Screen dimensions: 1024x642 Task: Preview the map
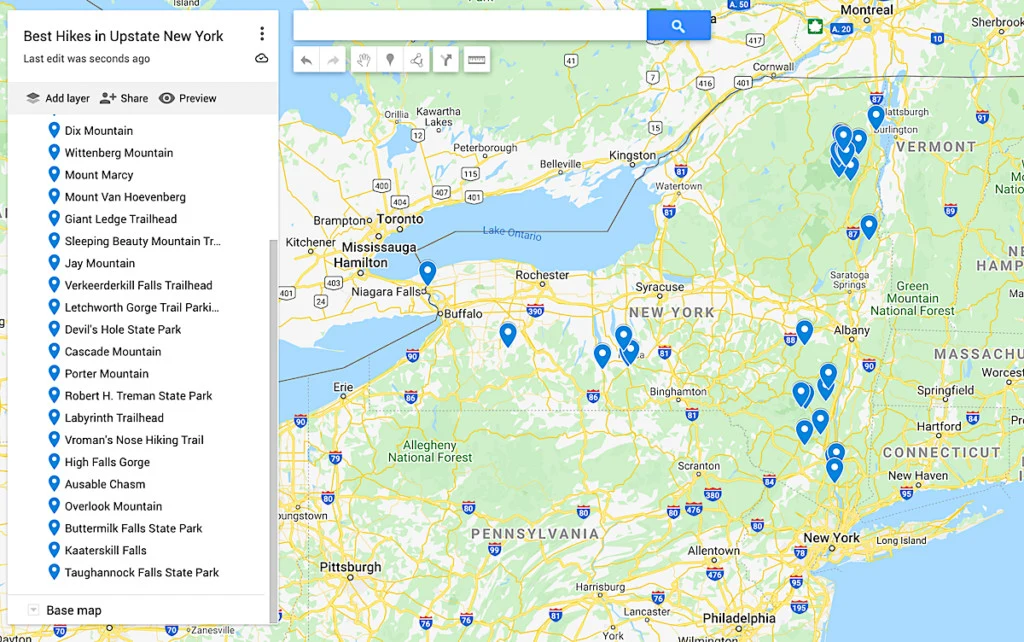point(187,98)
